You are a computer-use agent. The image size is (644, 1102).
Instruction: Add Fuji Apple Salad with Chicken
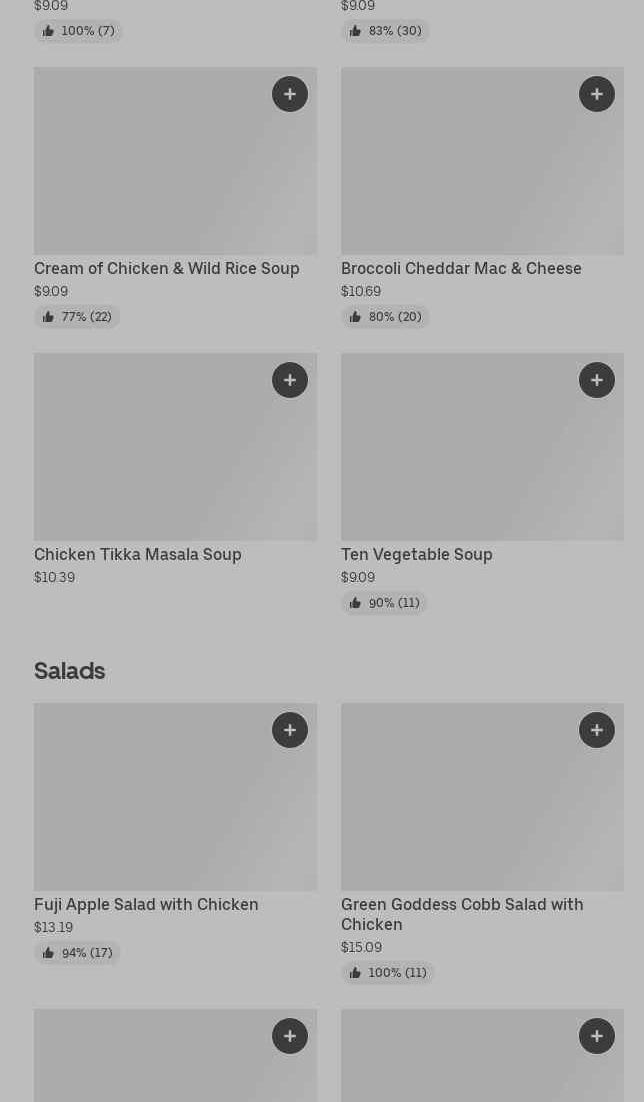tap(290, 730)
